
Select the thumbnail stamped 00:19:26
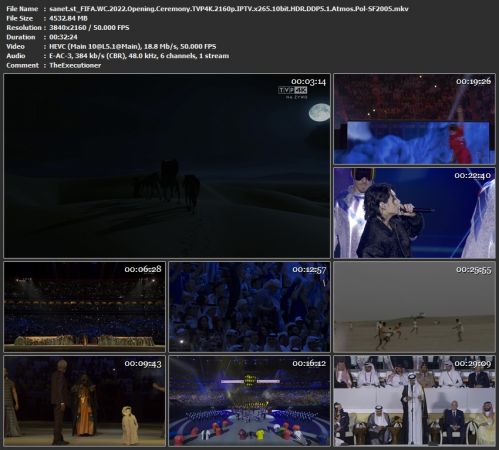coord(414,119)
